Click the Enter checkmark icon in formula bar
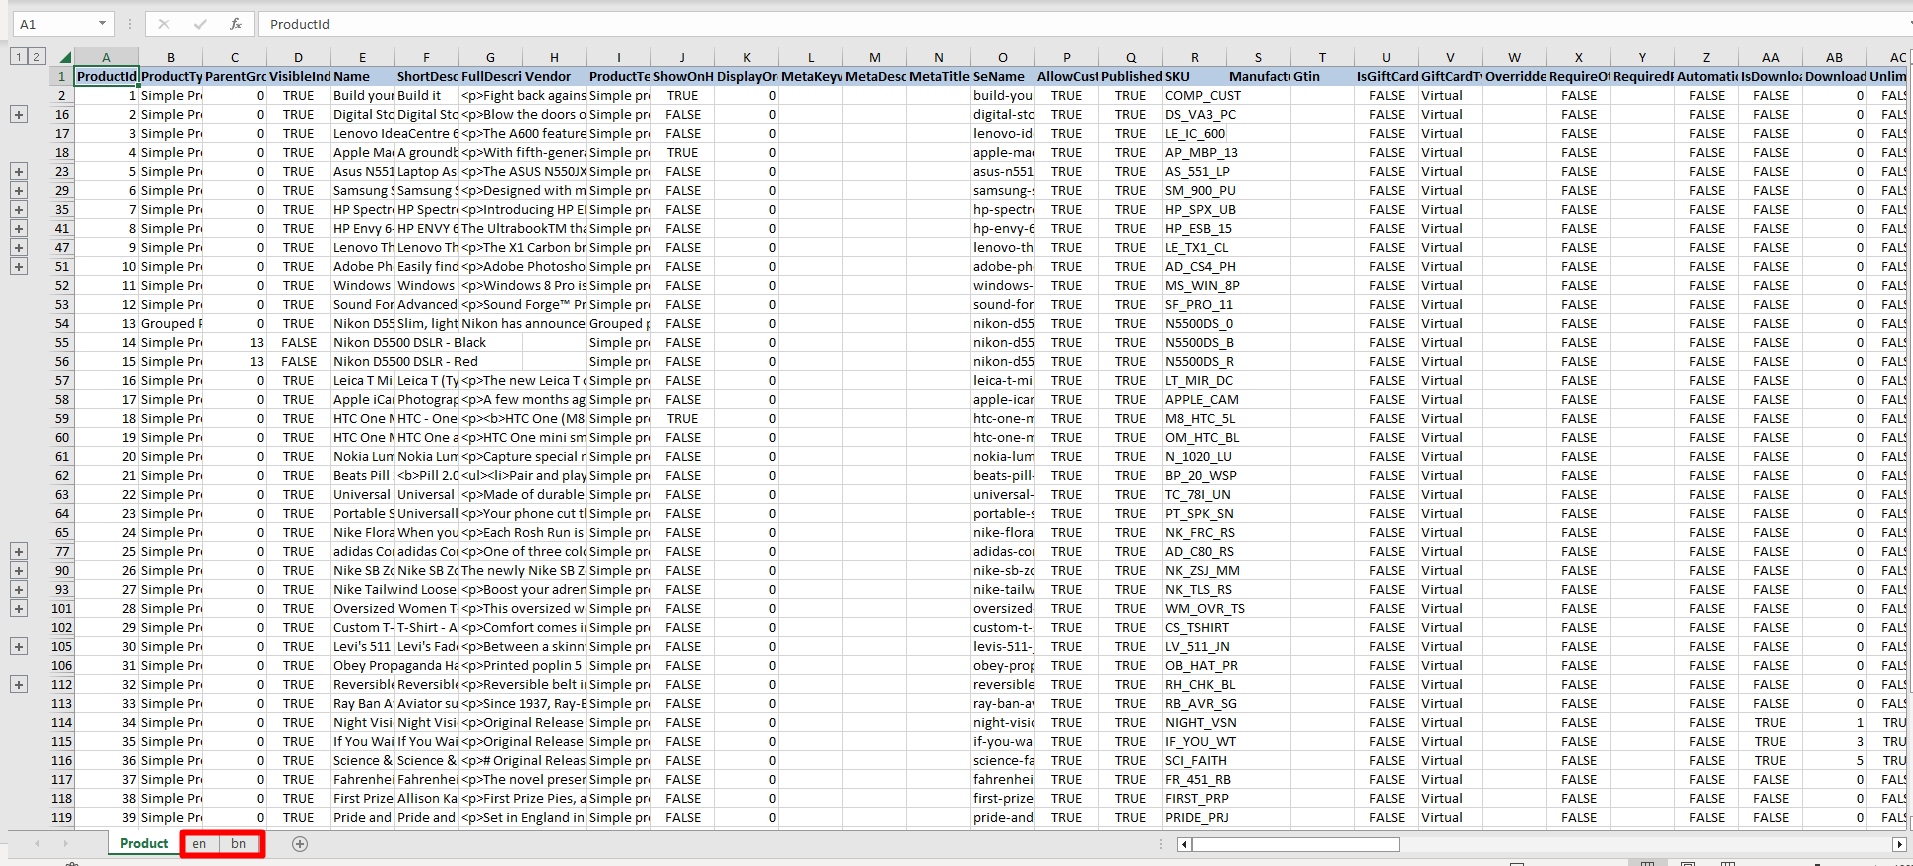1913x866 pixels. (200, 24)
